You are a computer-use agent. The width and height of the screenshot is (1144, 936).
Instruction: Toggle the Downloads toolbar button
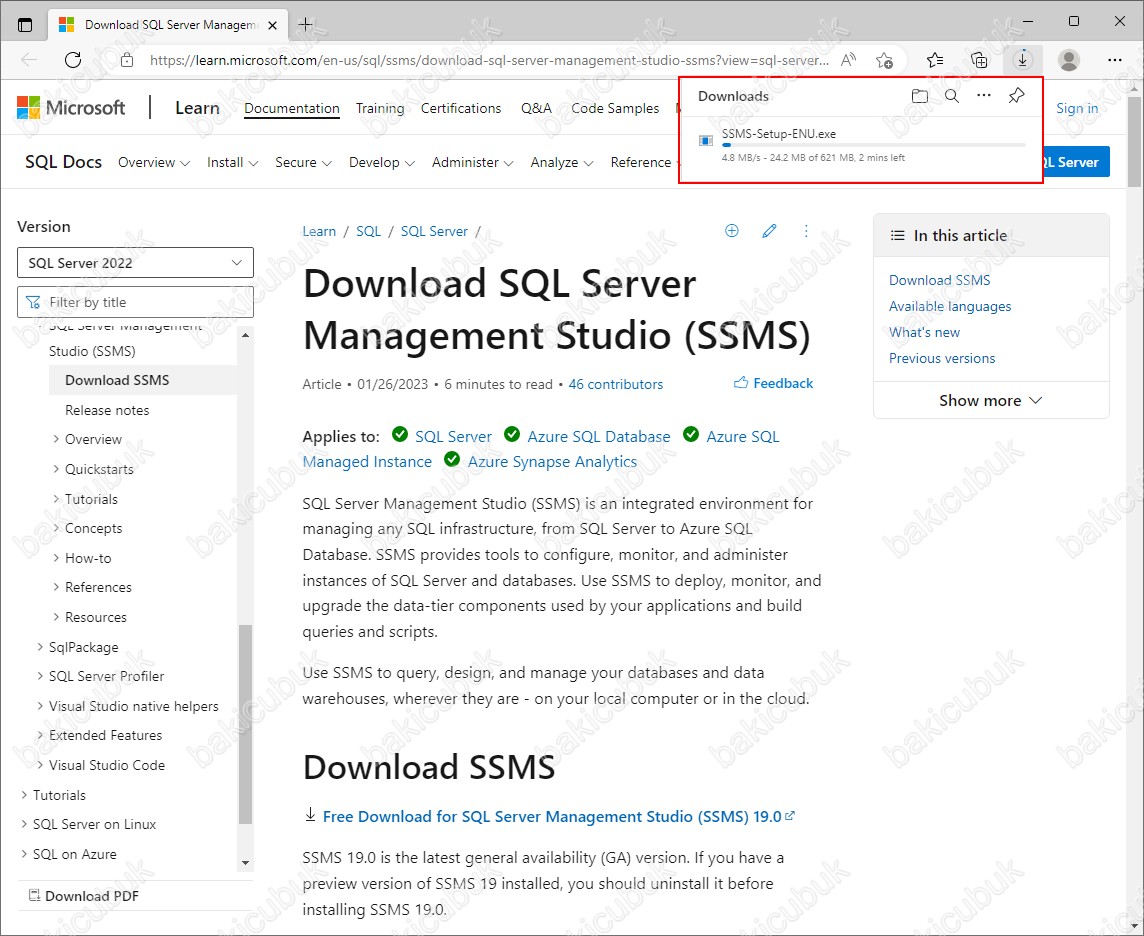(1023, 60)
